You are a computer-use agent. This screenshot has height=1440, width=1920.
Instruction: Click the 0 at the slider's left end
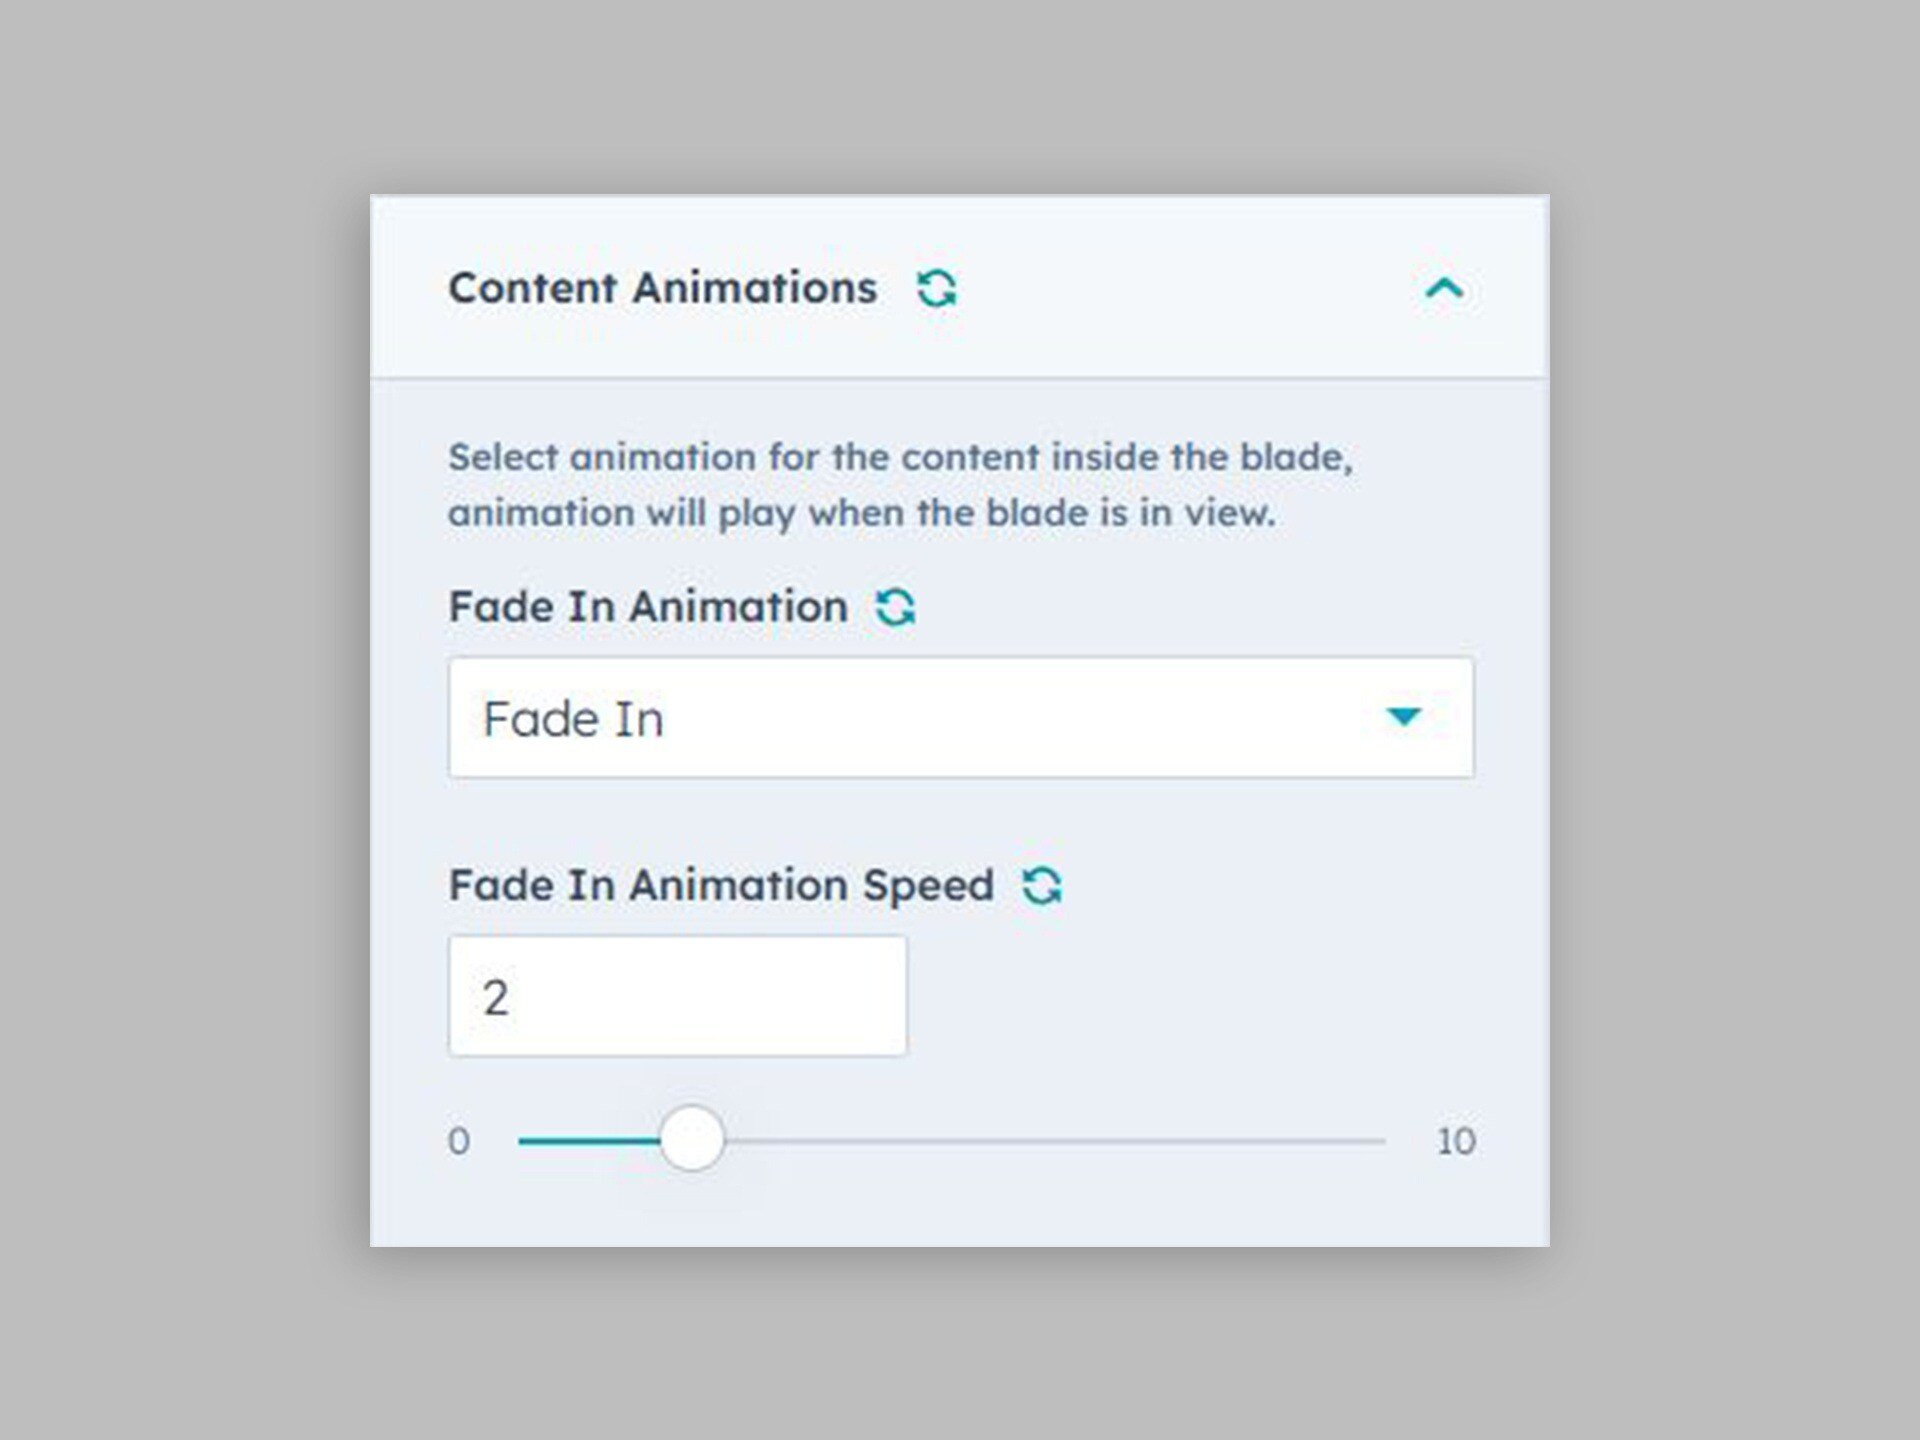(459, 1138)
